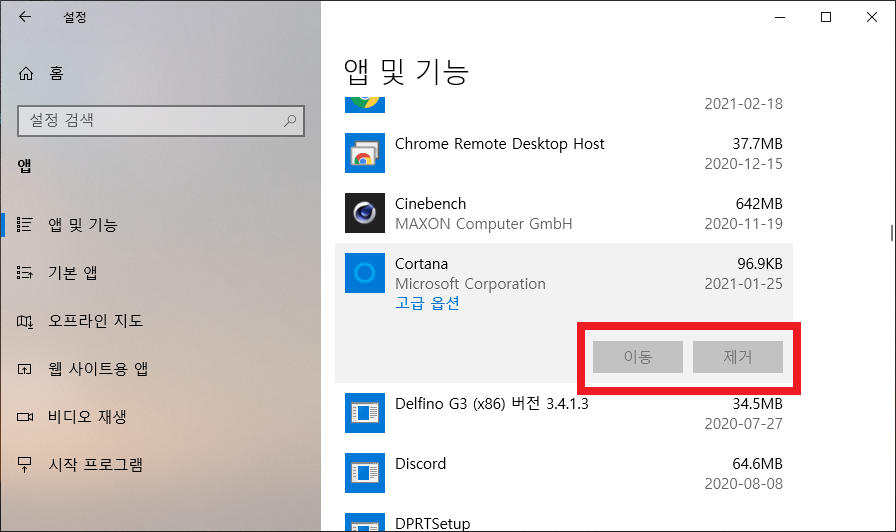Viewport: 896px width, 532px height.
Task: Click the video camera icon for 비디오 재생
Action: pos(25,417)
